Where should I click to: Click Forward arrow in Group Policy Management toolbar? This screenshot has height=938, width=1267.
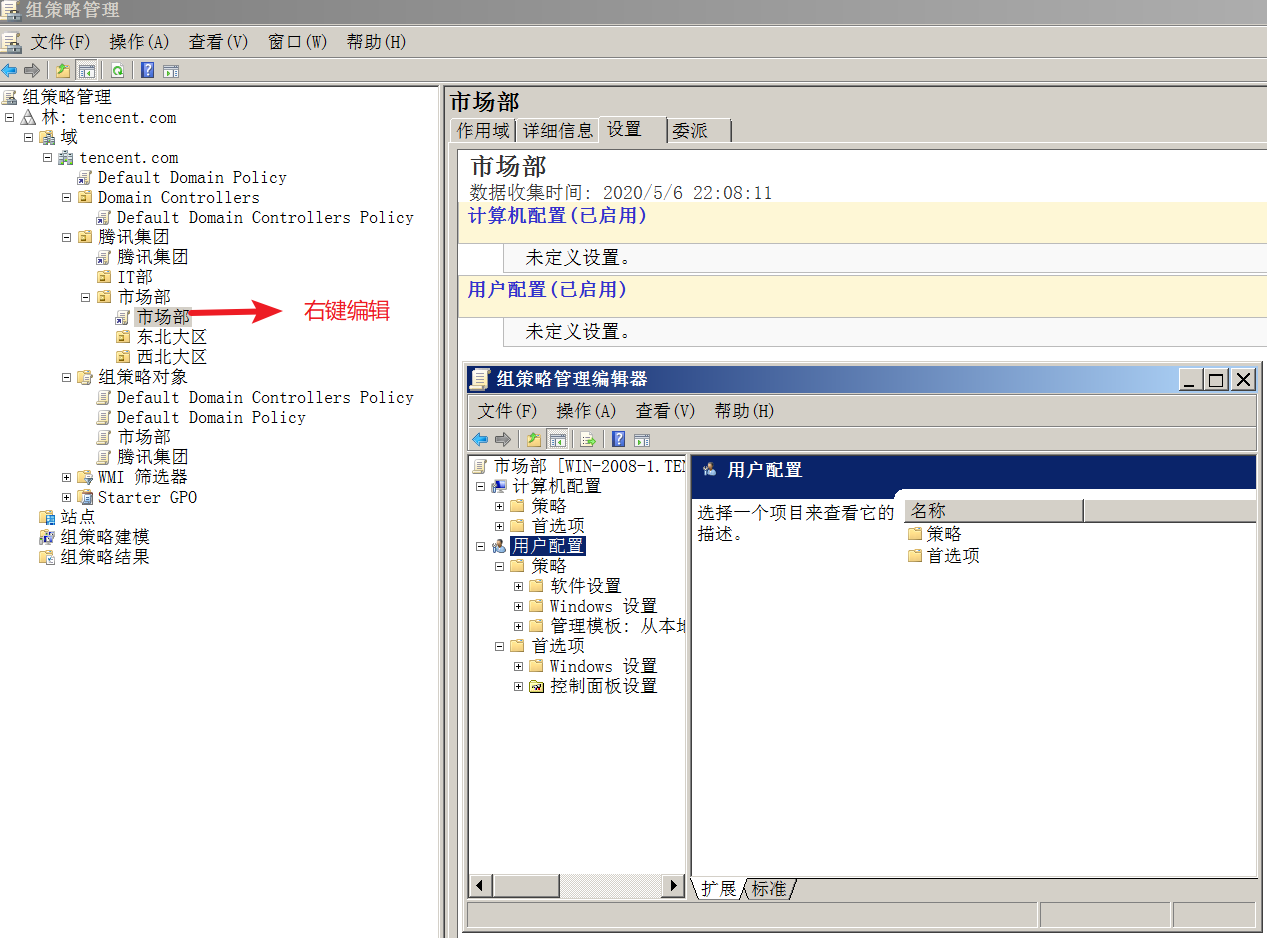pyautogui.click(x=32, y=70)
